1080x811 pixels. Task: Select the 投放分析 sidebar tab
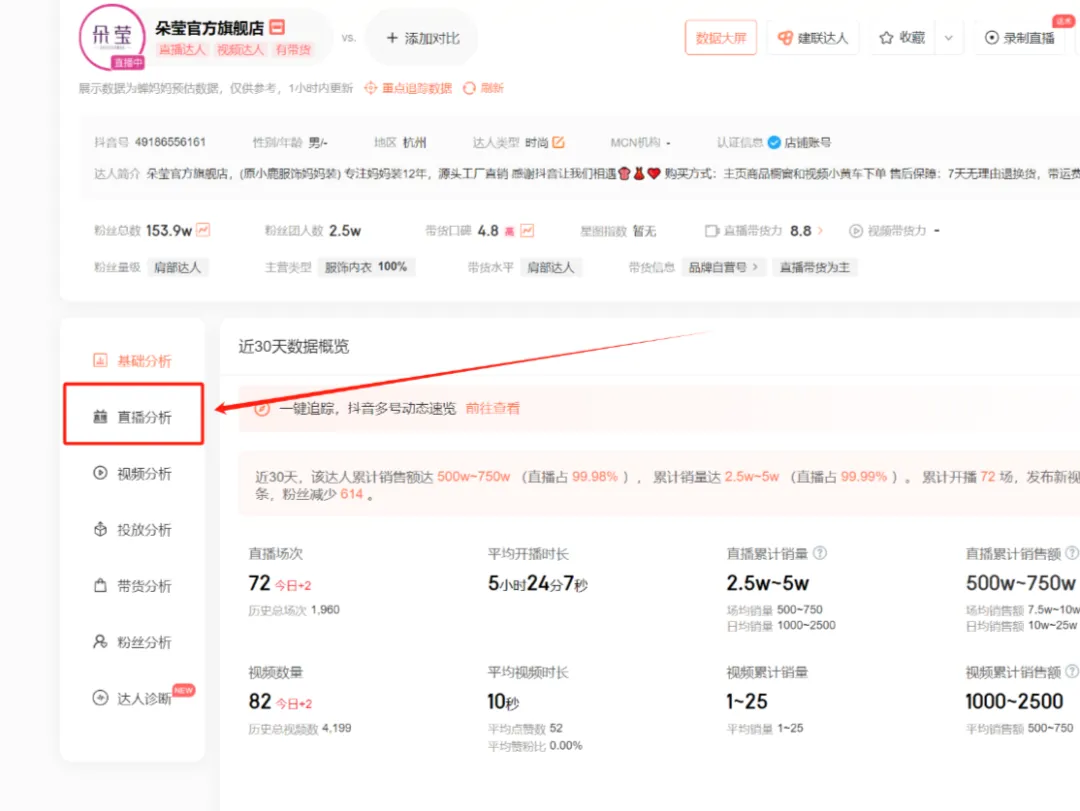(x=132, y=529)
